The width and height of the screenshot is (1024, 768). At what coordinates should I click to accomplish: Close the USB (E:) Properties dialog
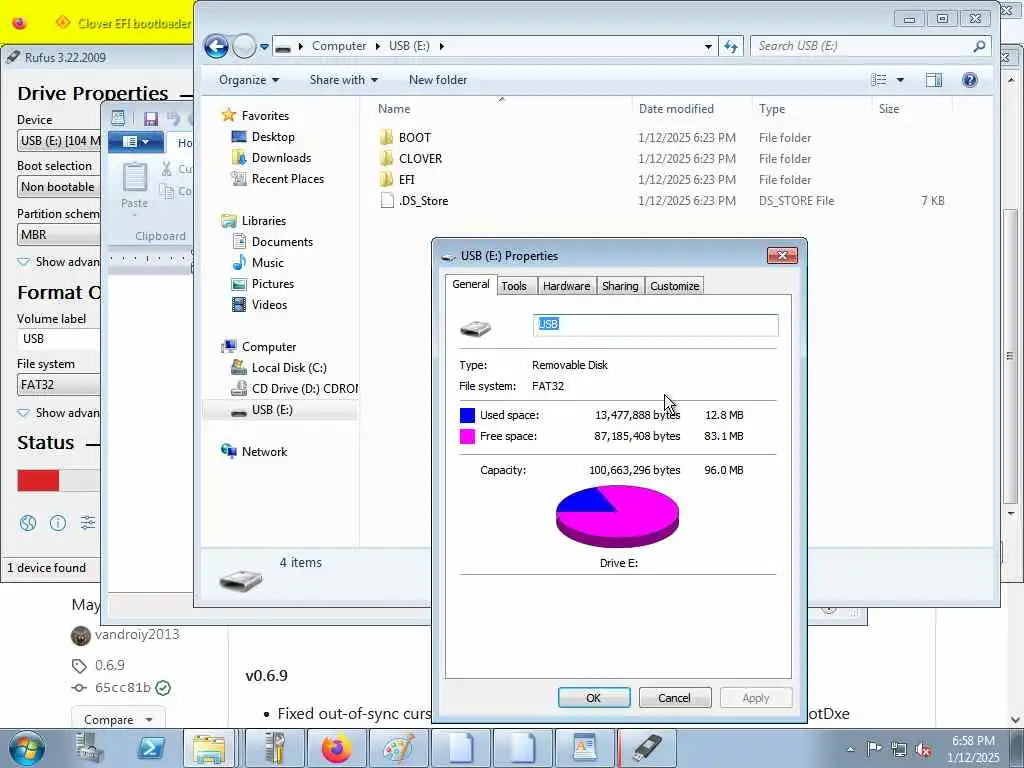click(782, 255)
